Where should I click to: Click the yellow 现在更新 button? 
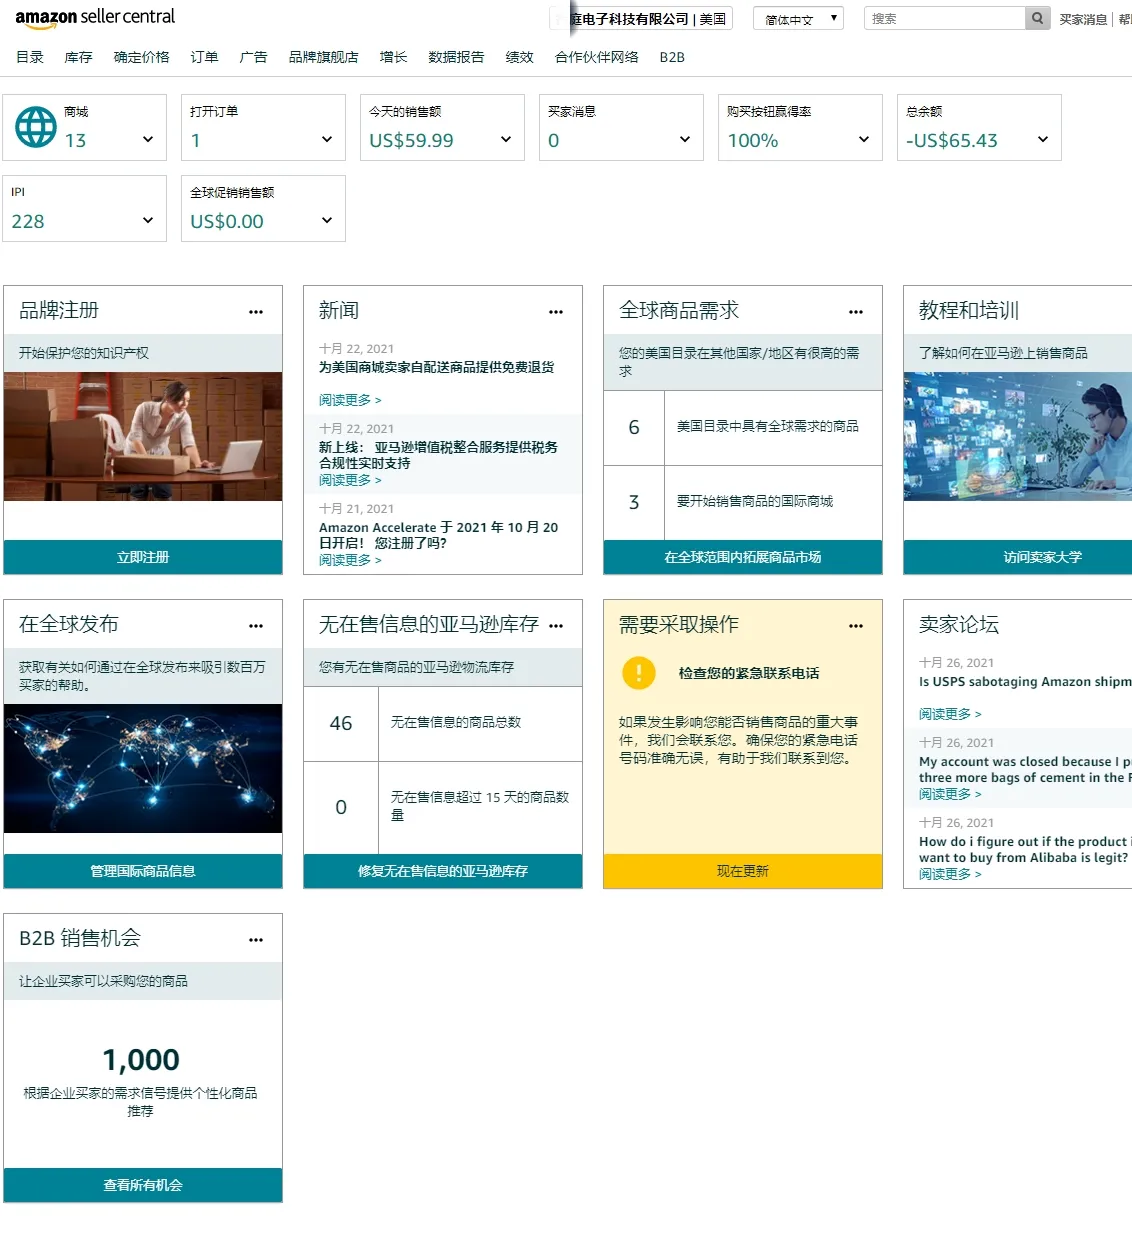point(743,871)
